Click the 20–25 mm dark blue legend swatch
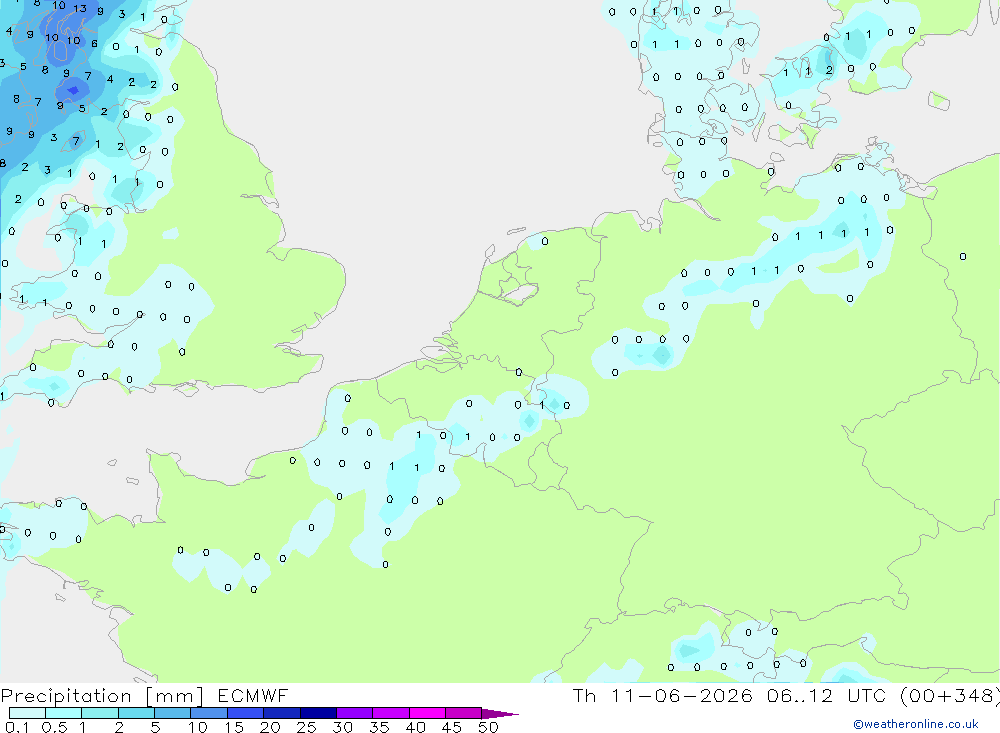The height and width of the screenshot is (733, 1000). tap(282, 713)
